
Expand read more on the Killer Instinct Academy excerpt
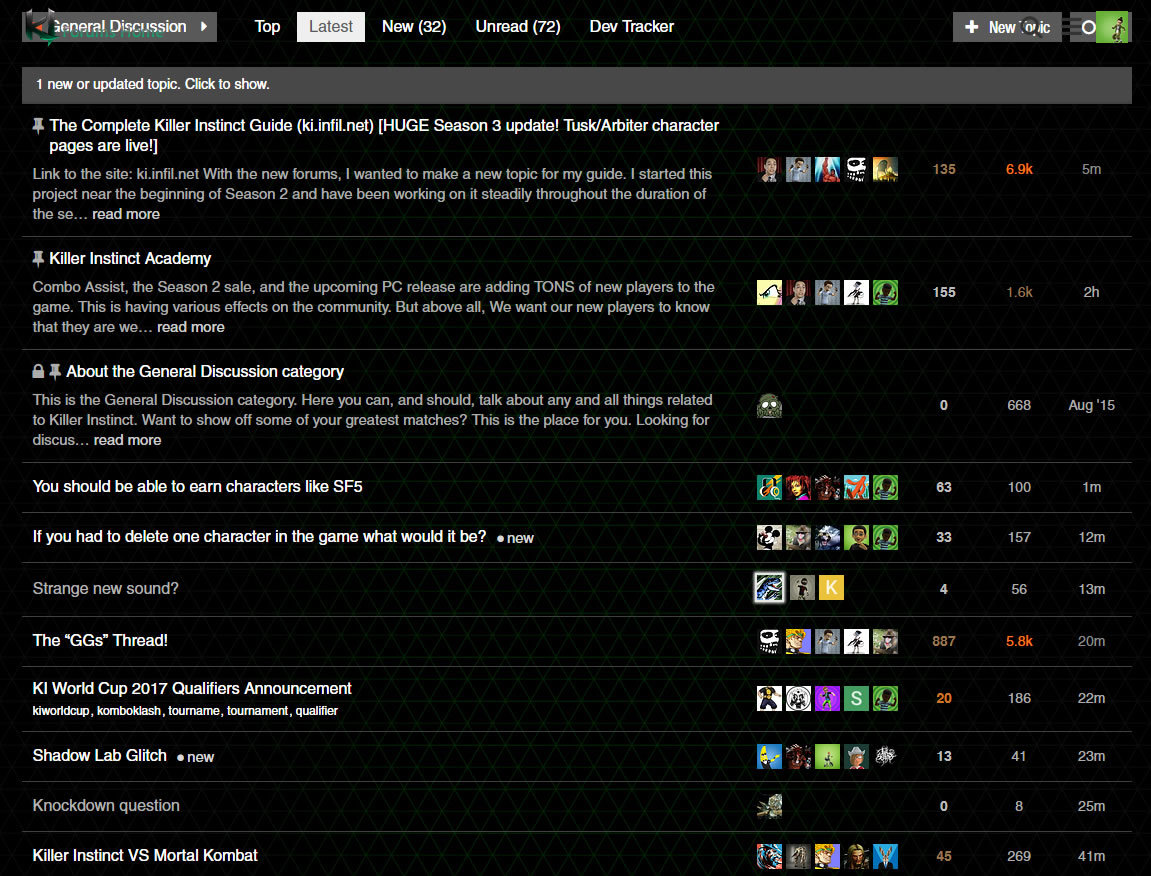pyautogui.click(x=191, y=327)
